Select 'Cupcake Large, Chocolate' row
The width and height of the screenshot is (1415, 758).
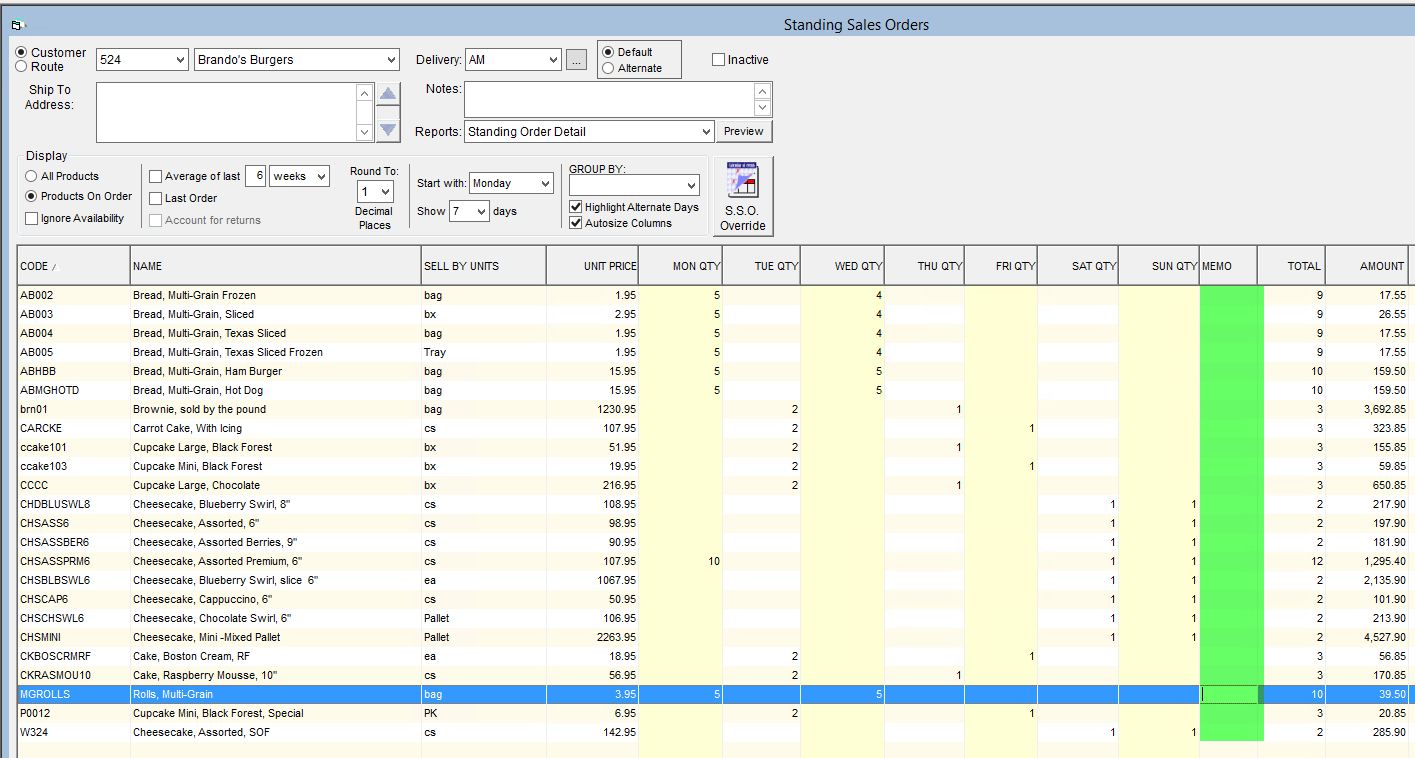click(x=712, y=485)
